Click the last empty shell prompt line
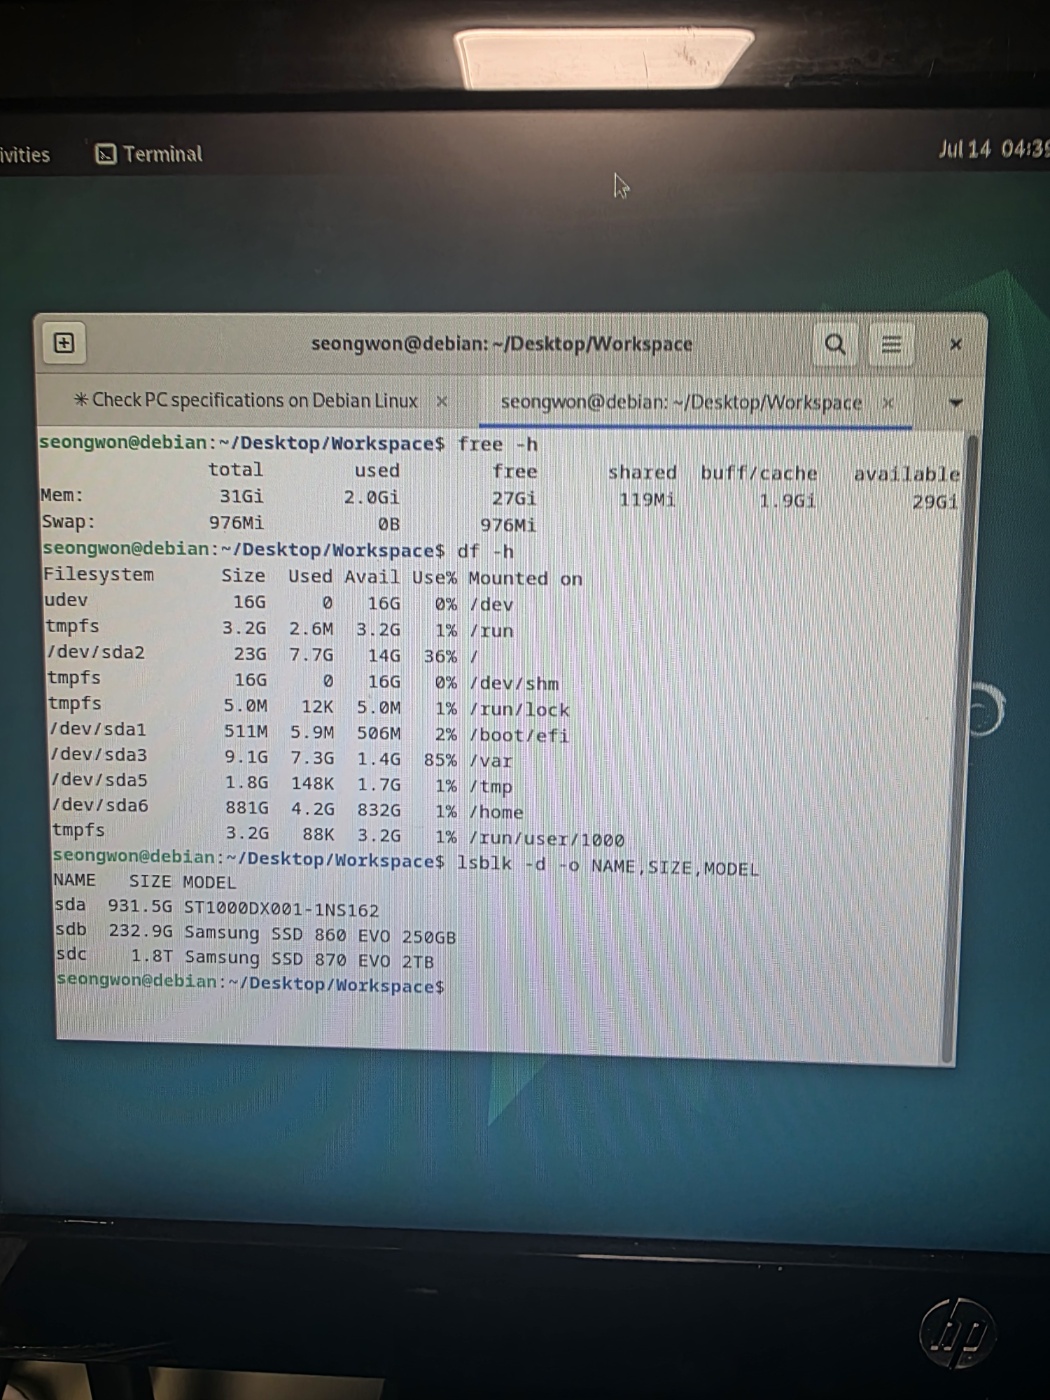Image resolution: width=1050 pixels, height=1400 pixels. (x=250, y=982)
